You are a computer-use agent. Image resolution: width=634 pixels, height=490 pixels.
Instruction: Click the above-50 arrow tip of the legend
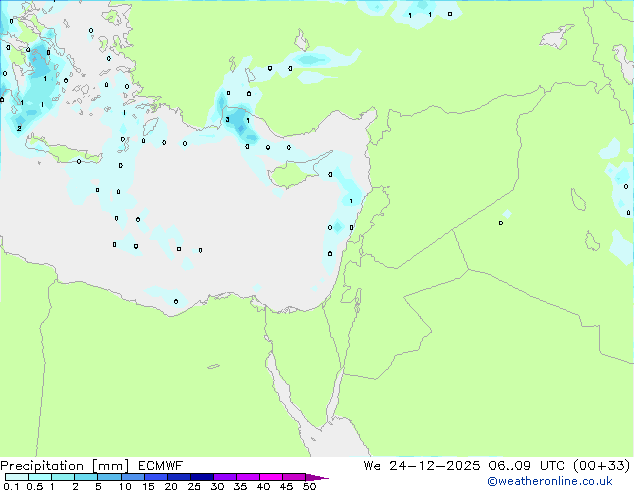[317, 477]
